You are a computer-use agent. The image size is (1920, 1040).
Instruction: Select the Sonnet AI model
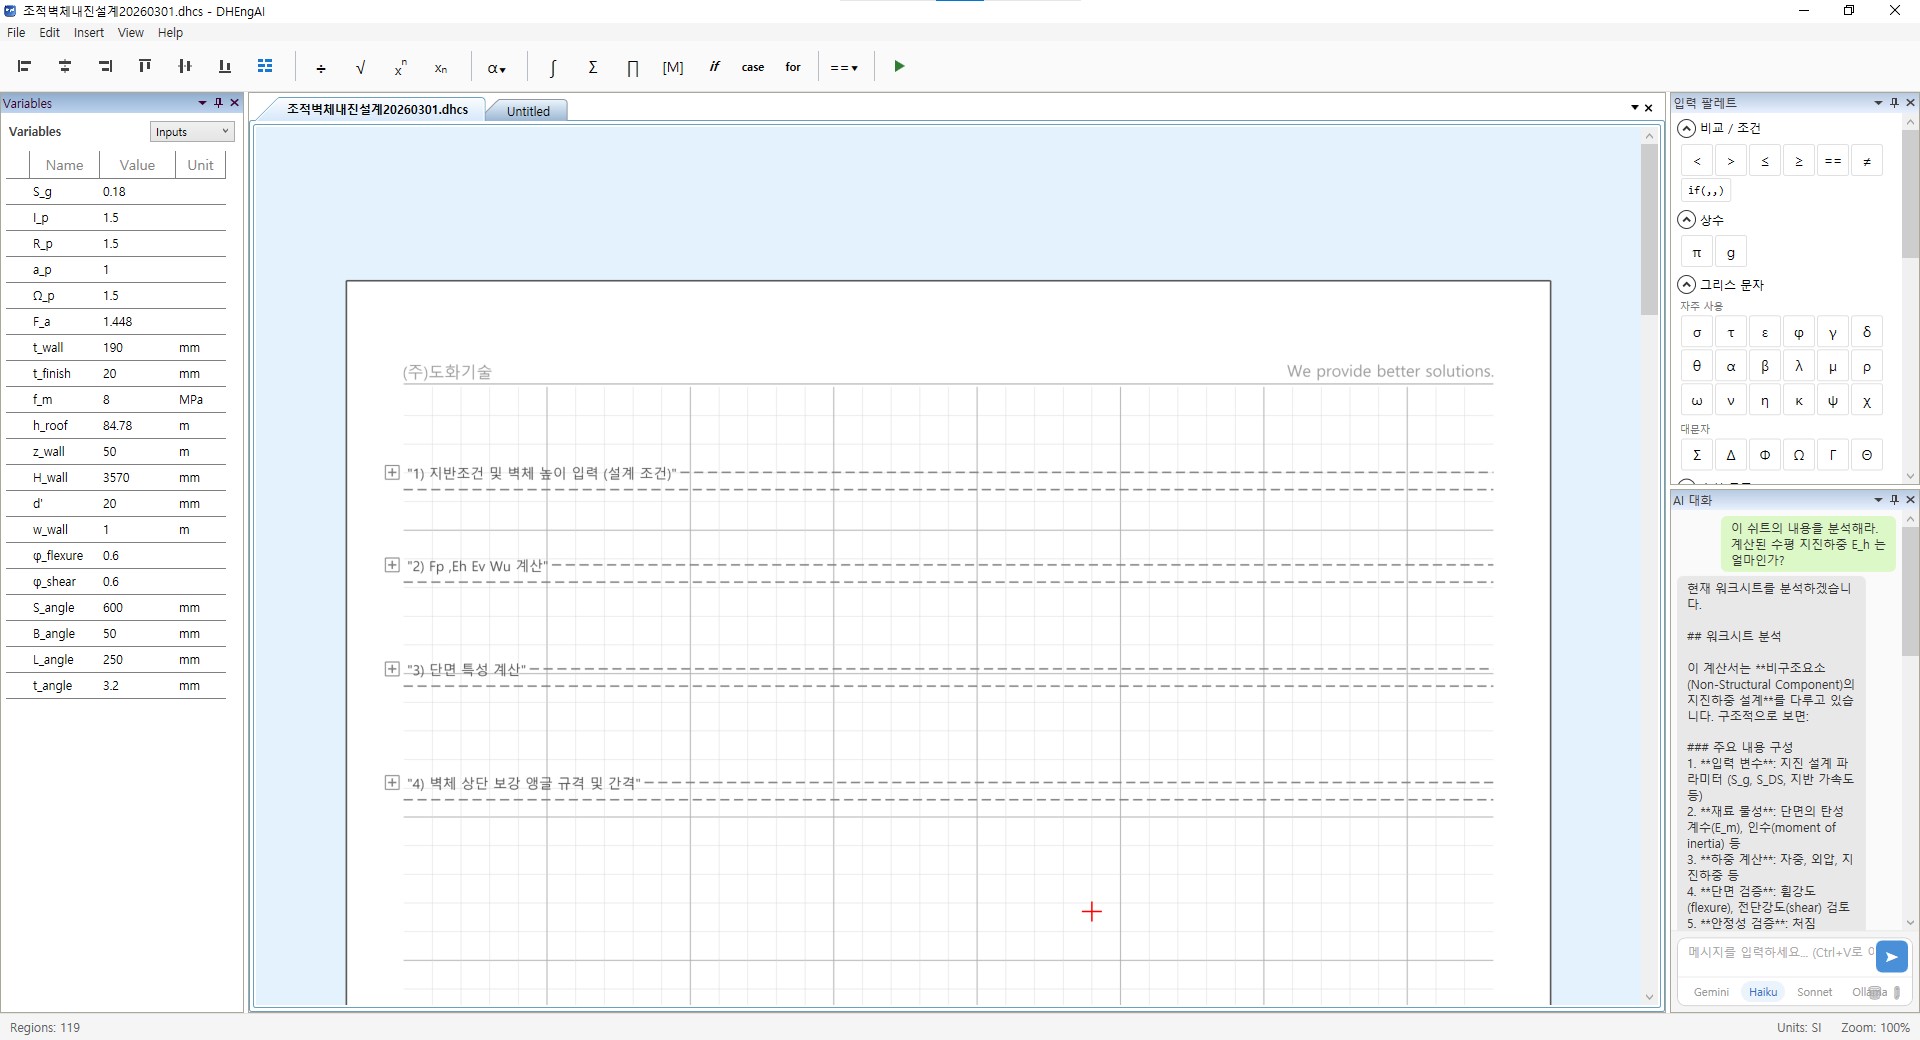[x=1814, y=992]
